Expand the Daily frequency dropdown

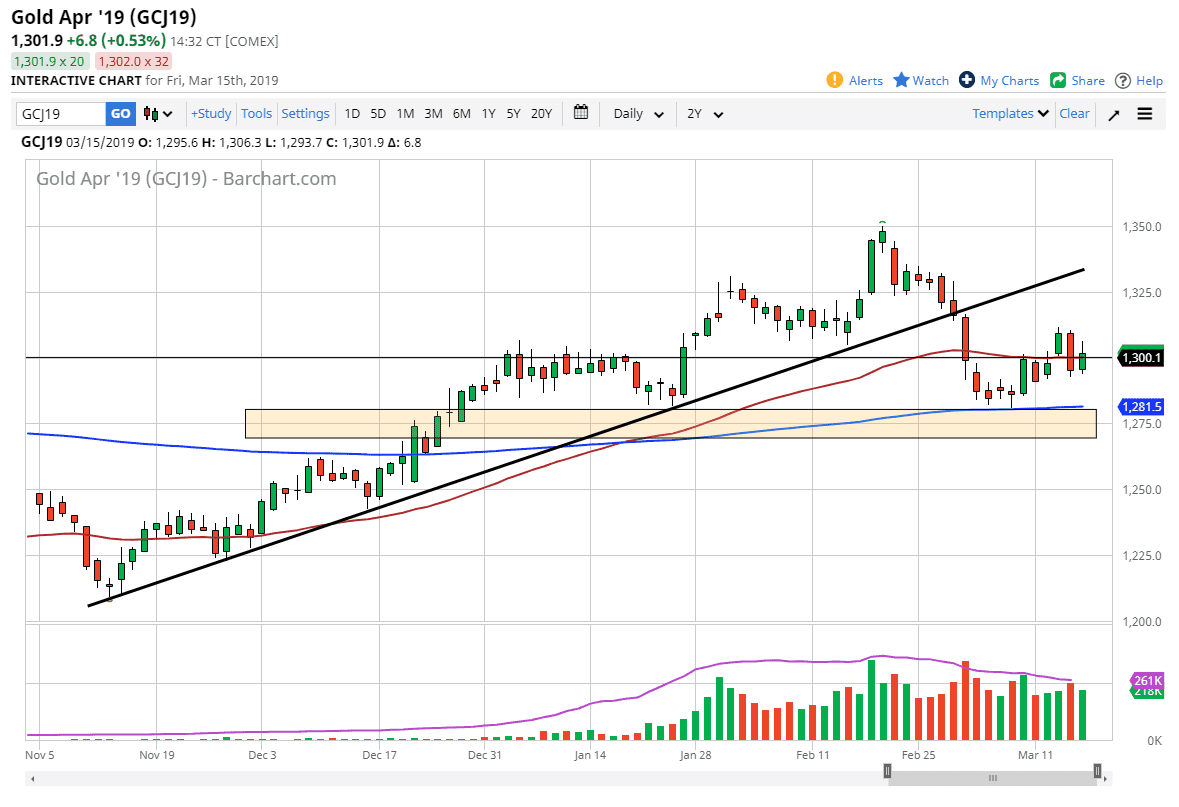click(x=638, y=114)
